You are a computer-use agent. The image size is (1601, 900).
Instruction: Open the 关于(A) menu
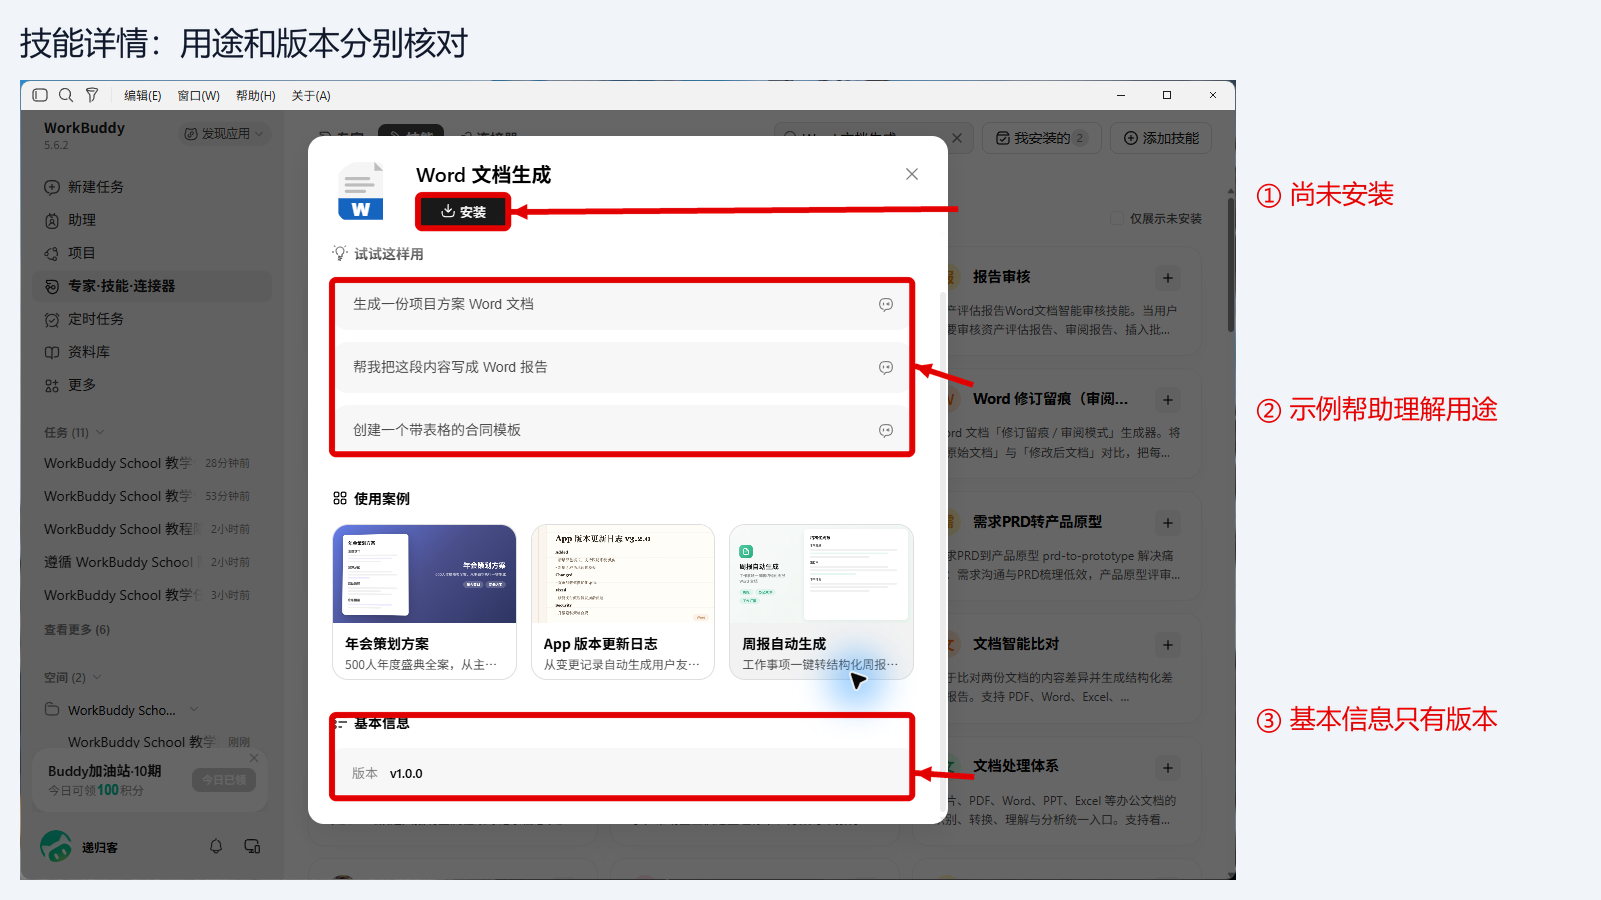[x=311, y=95]
